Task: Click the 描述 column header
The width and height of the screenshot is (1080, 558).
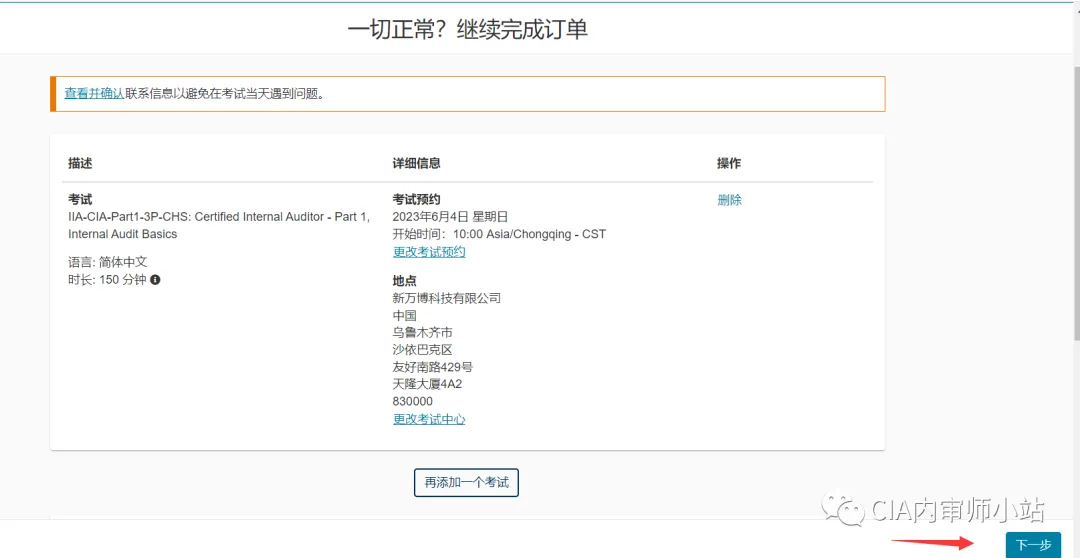Action: [x=80, y=163]
